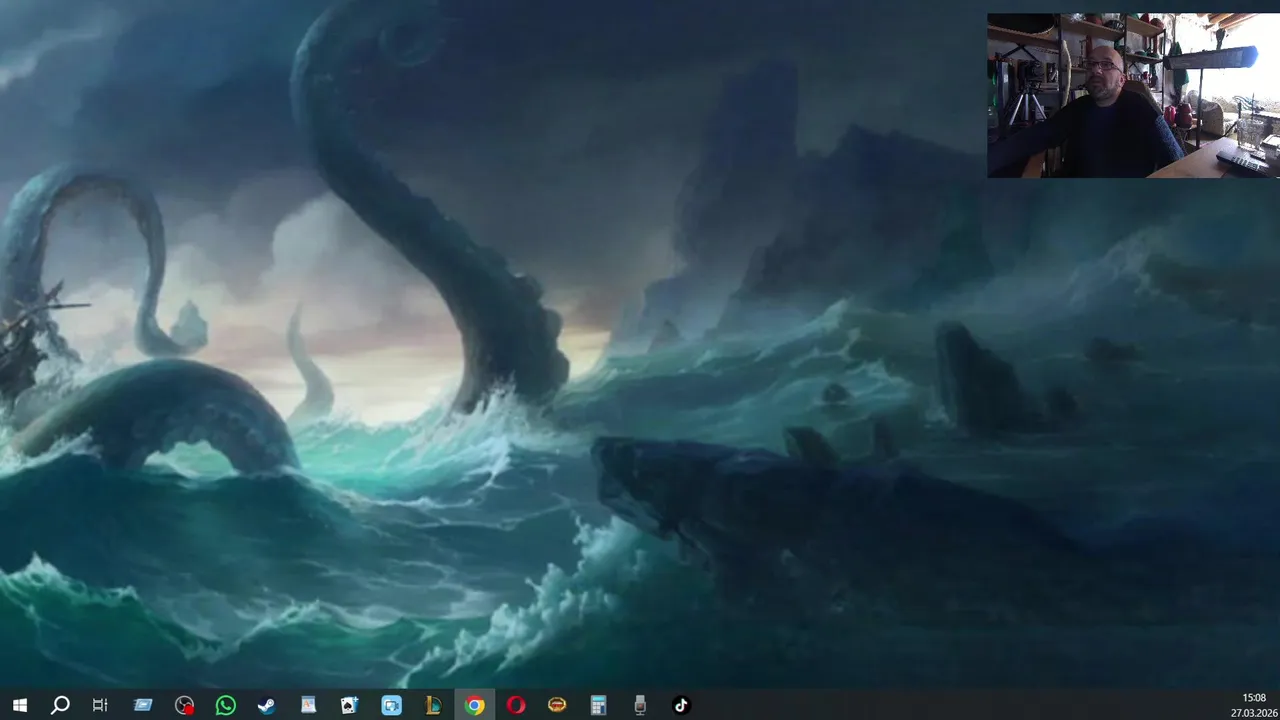The width and height of the screenshot is (1280, 720).
Task: Open the League of Legends taskbar icon
Action: [x=433, y=705]
